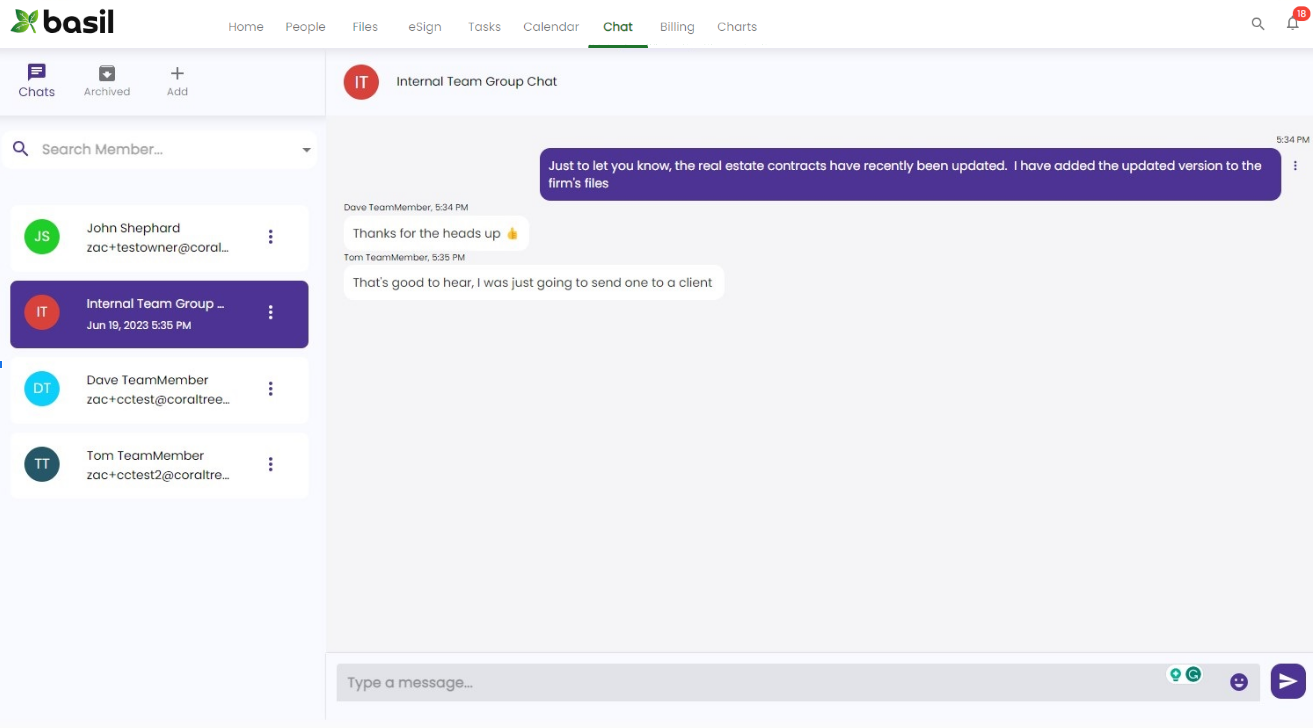Open John Shephard's three-dot menu
The image size is (1313, 728).
pyautogui.click(x=270, y=237)
